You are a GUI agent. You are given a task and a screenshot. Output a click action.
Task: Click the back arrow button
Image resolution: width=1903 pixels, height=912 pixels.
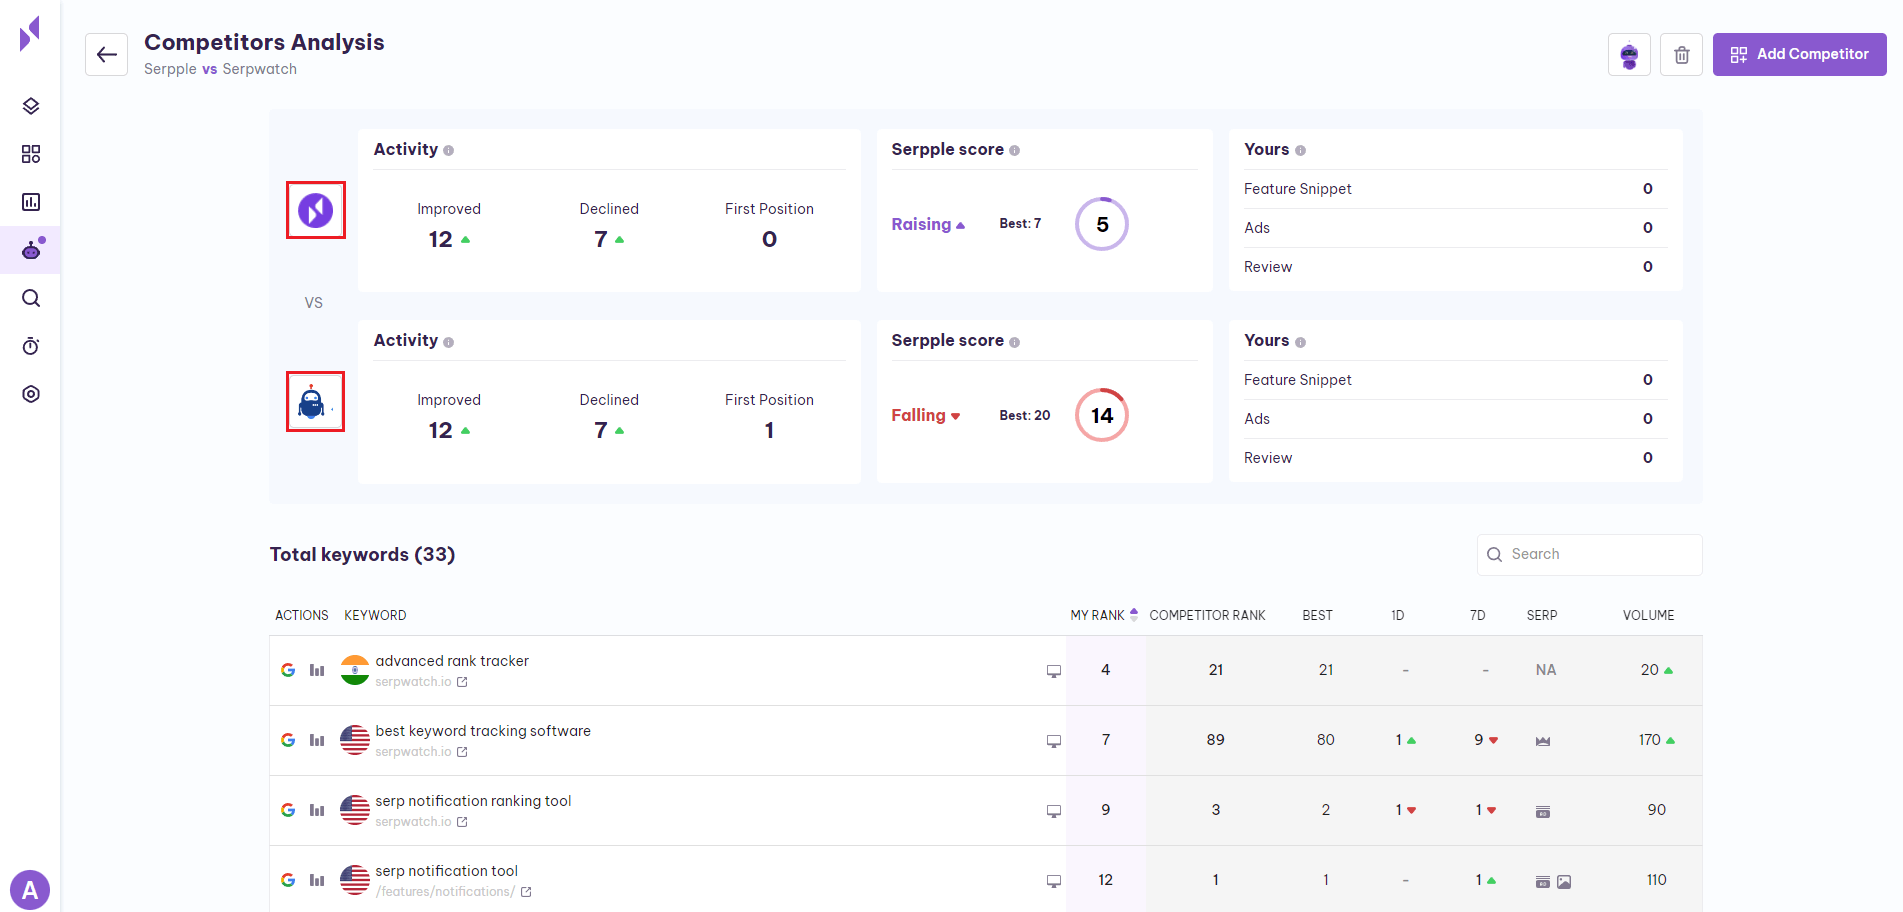106,54
